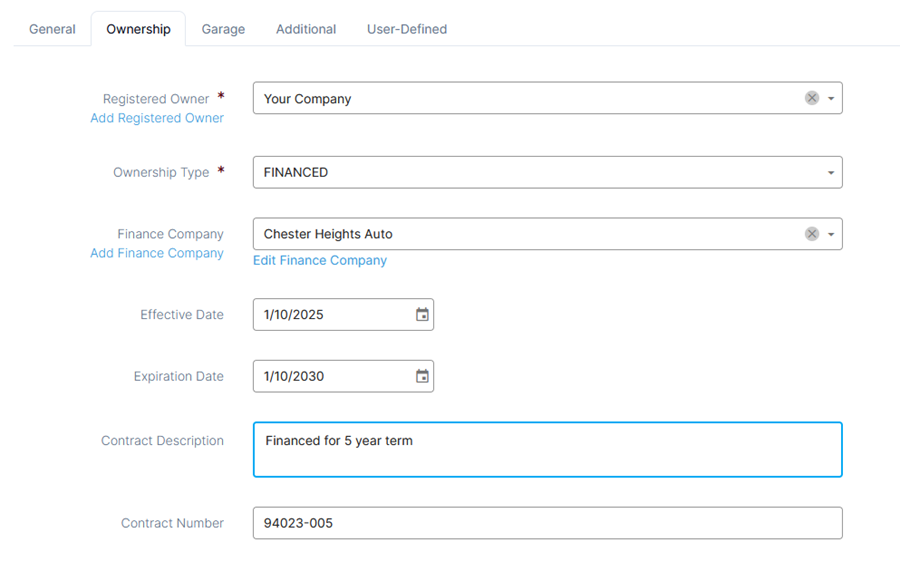Open the Effective Date calendar picker
Image resolution: width=900 pixels, height=581 pixels.
point(422,315)
